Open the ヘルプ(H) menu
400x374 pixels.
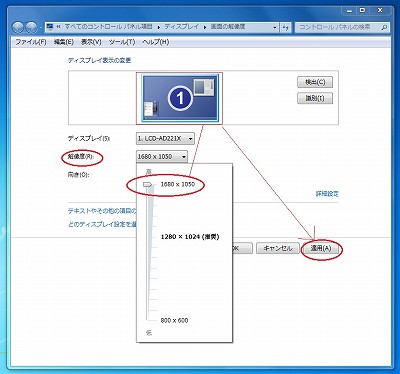click(156, 42)
